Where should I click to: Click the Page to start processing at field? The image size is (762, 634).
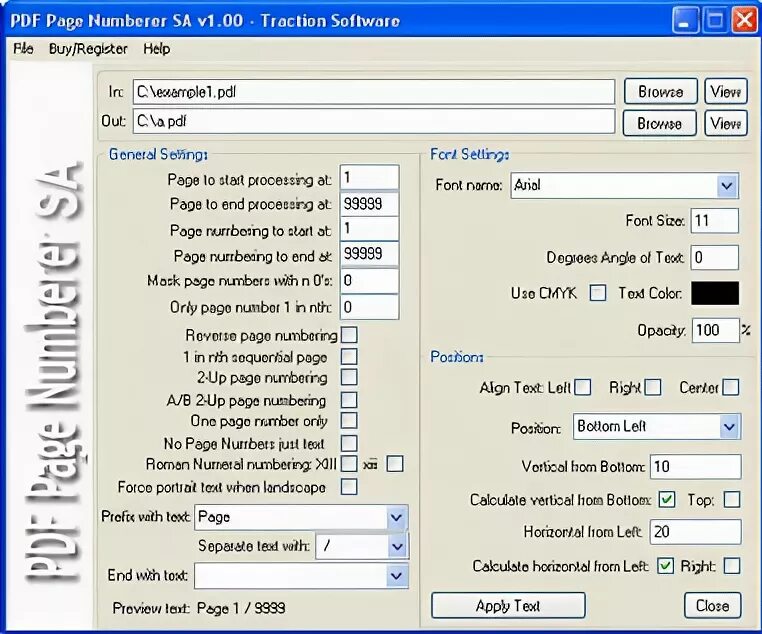tap(369, 177)
